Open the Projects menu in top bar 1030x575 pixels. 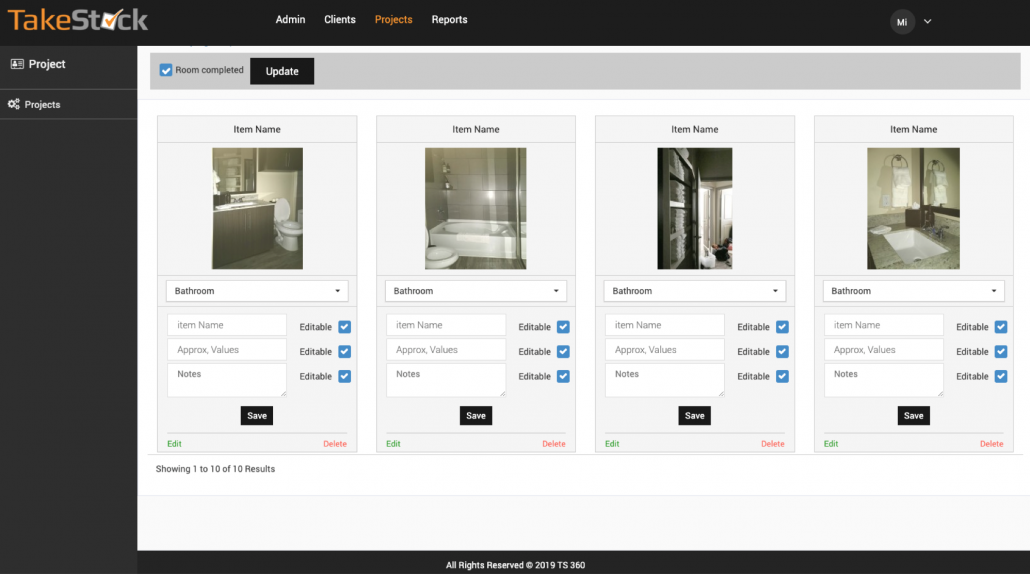[393, 20]
